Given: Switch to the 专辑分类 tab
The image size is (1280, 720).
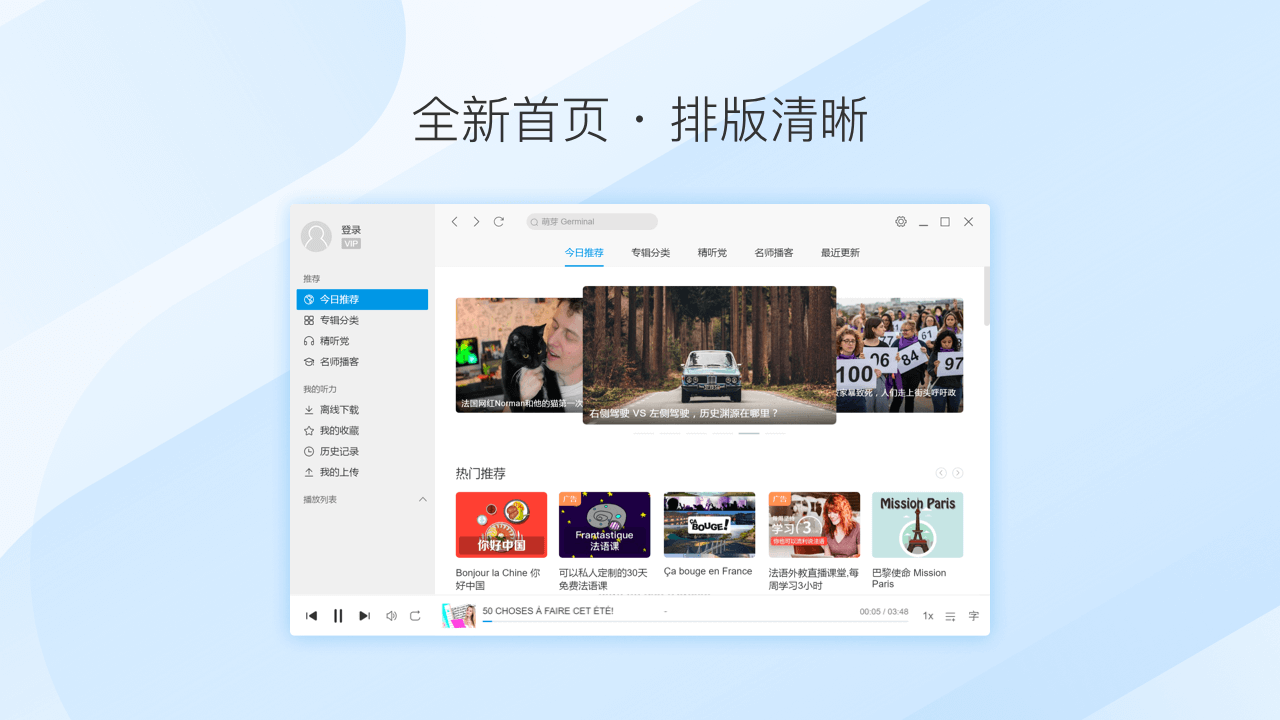Looking at the screenshot, I should pyautogui.click(x=651, y=253).
